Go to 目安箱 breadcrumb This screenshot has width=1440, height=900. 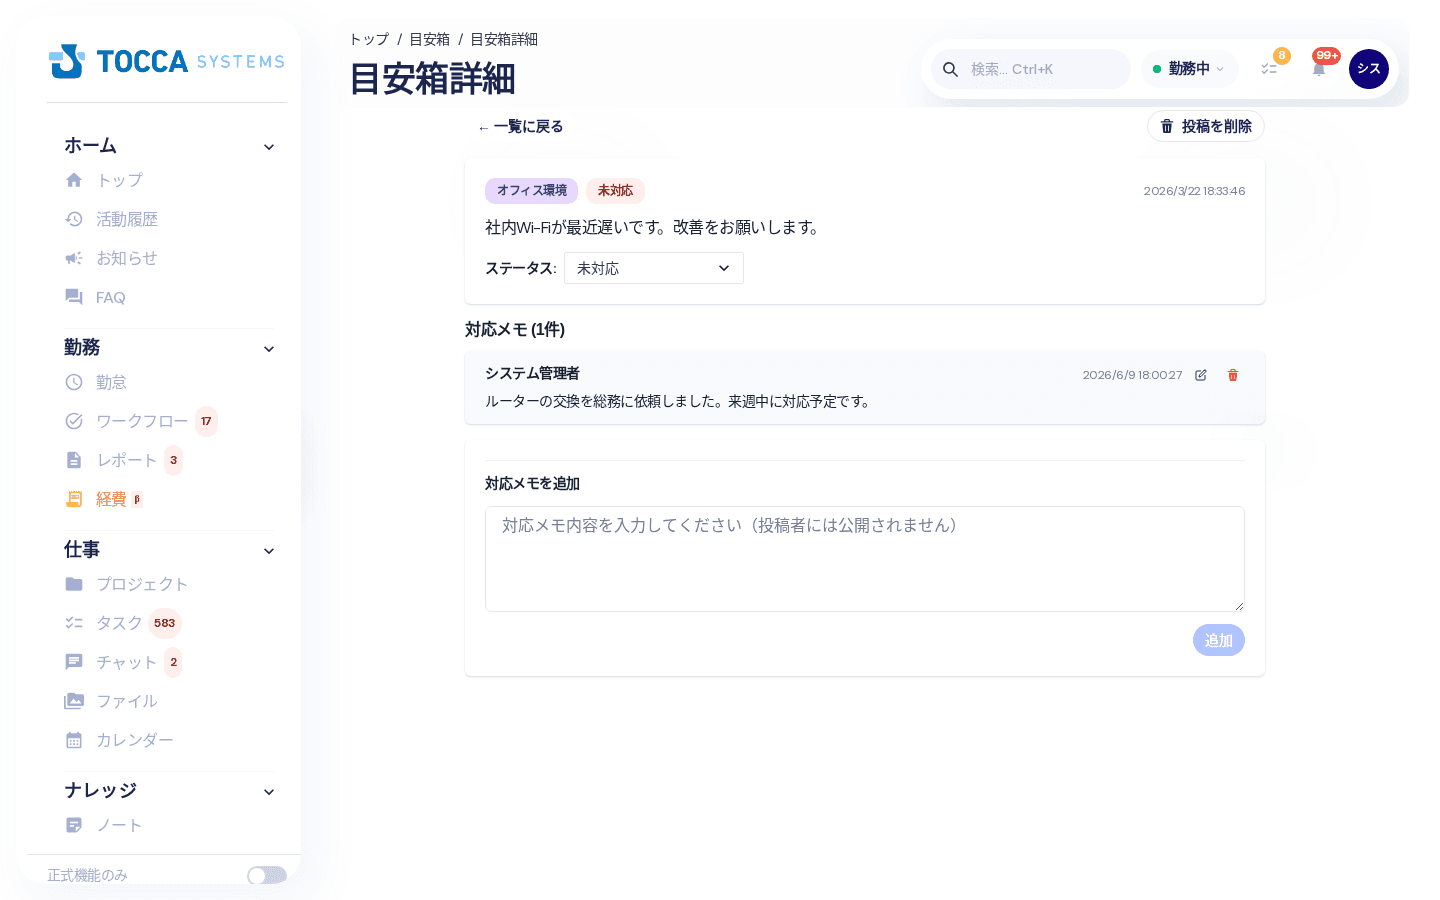(x=429, y=39)
